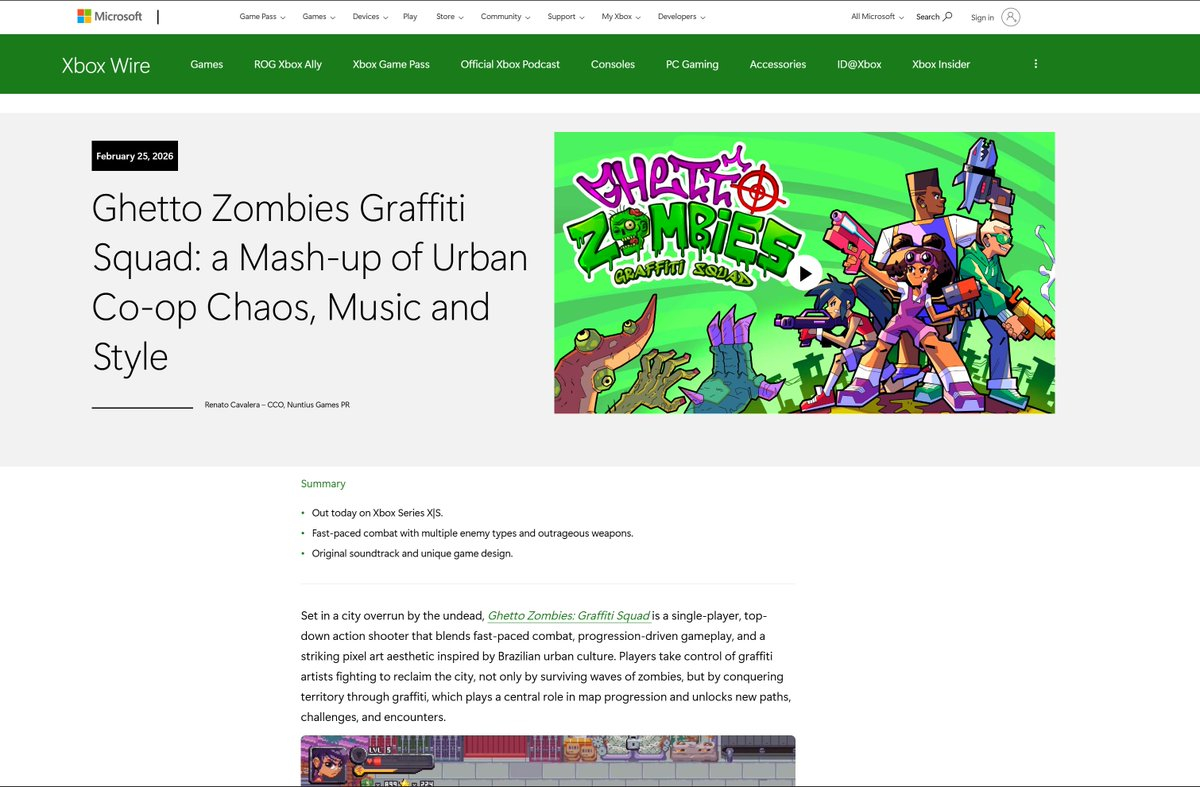Go to the ROG Xbox Ally section
The image size is (1200, 787).
pyautogui.click(x=288, y=64)
